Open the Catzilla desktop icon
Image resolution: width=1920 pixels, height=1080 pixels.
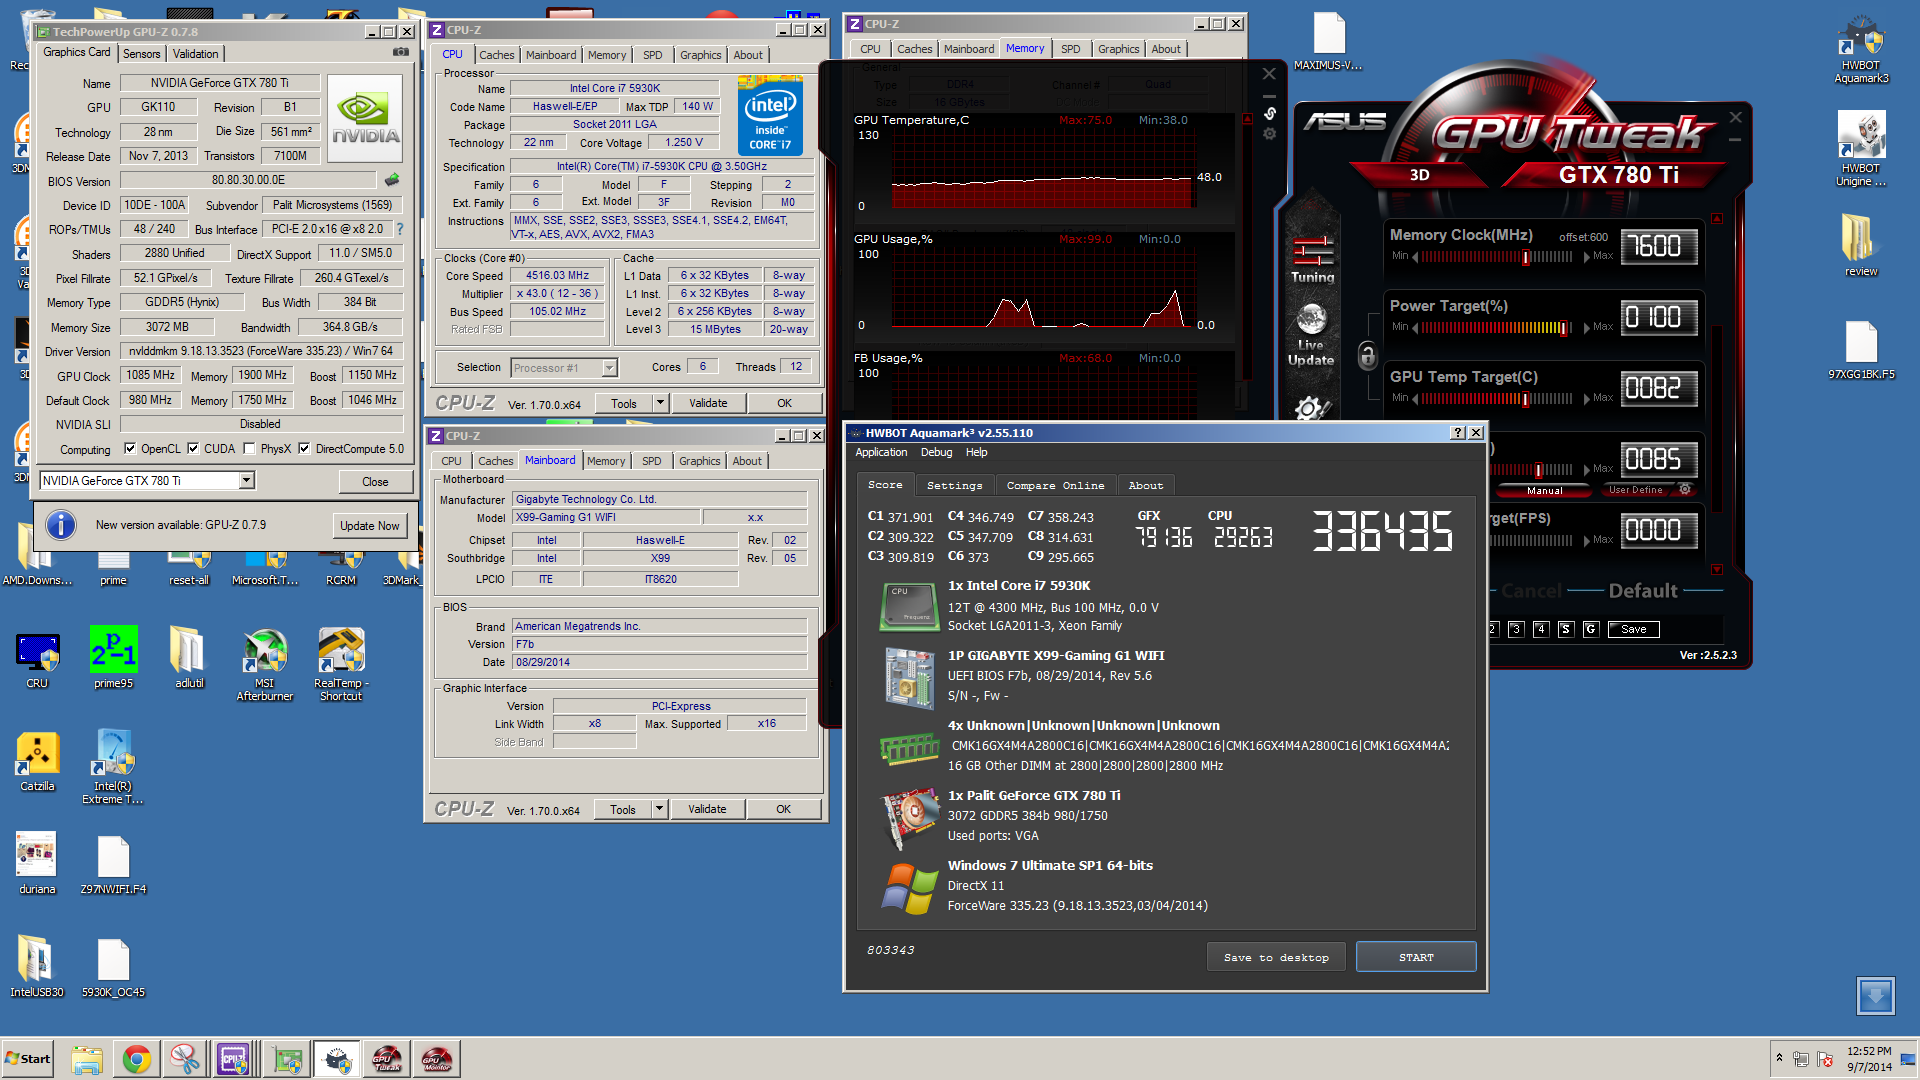tap(37, 761)
